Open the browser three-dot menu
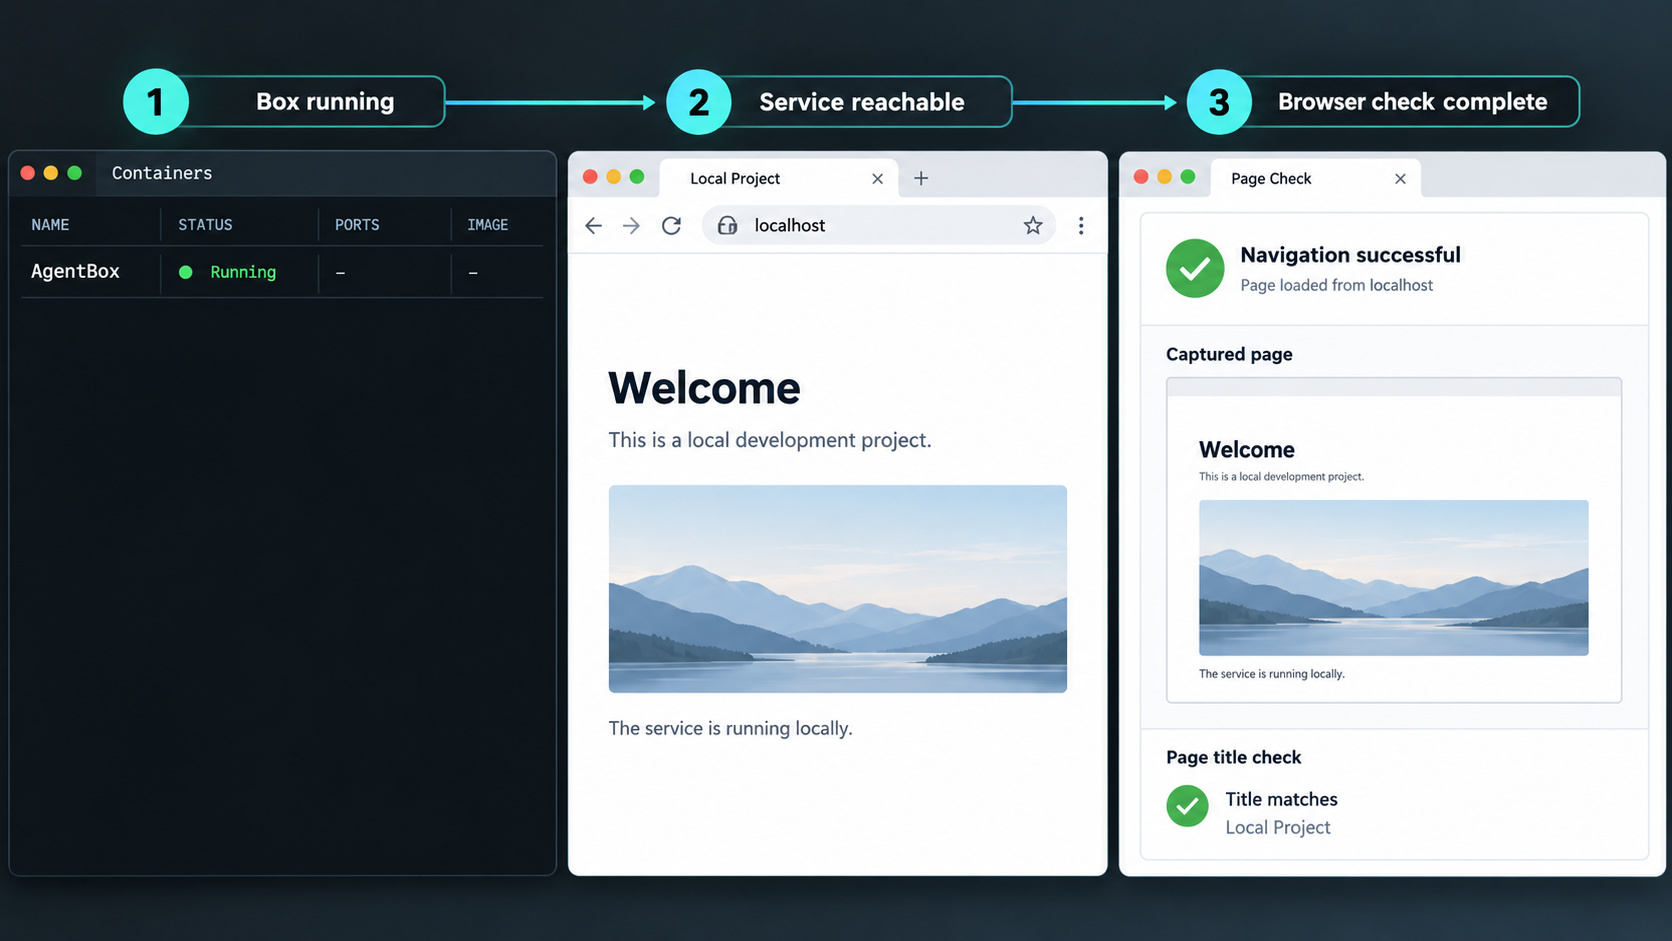 [1081, 226]
